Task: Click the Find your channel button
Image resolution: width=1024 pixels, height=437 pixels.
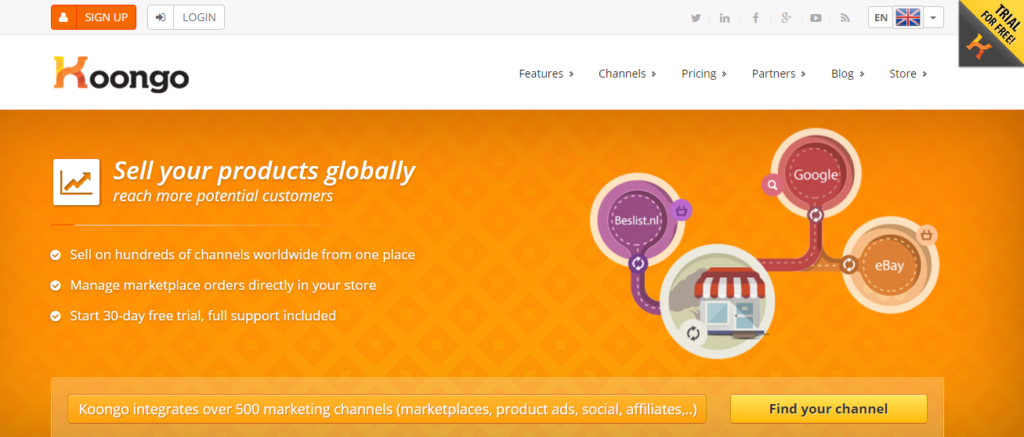Action: click(828, 409)
